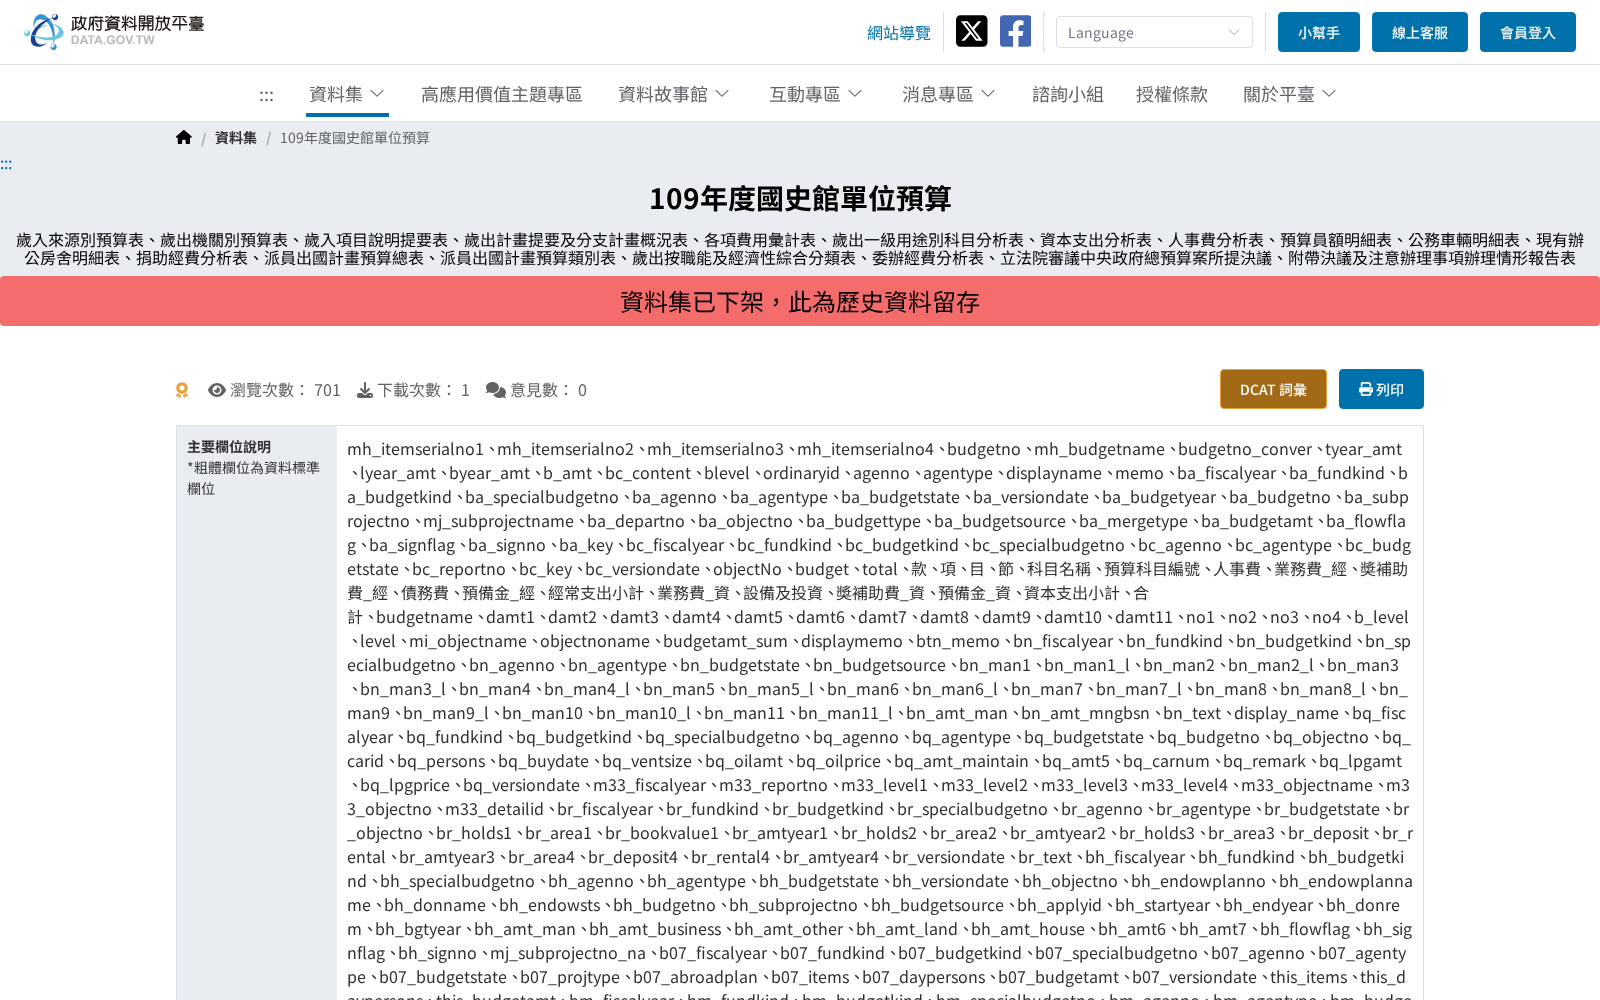Click the DCAT 詞彙 button
The width and height of the screenshot is (1600, 1000).
pyautogui.click(x=1273, y=389)
